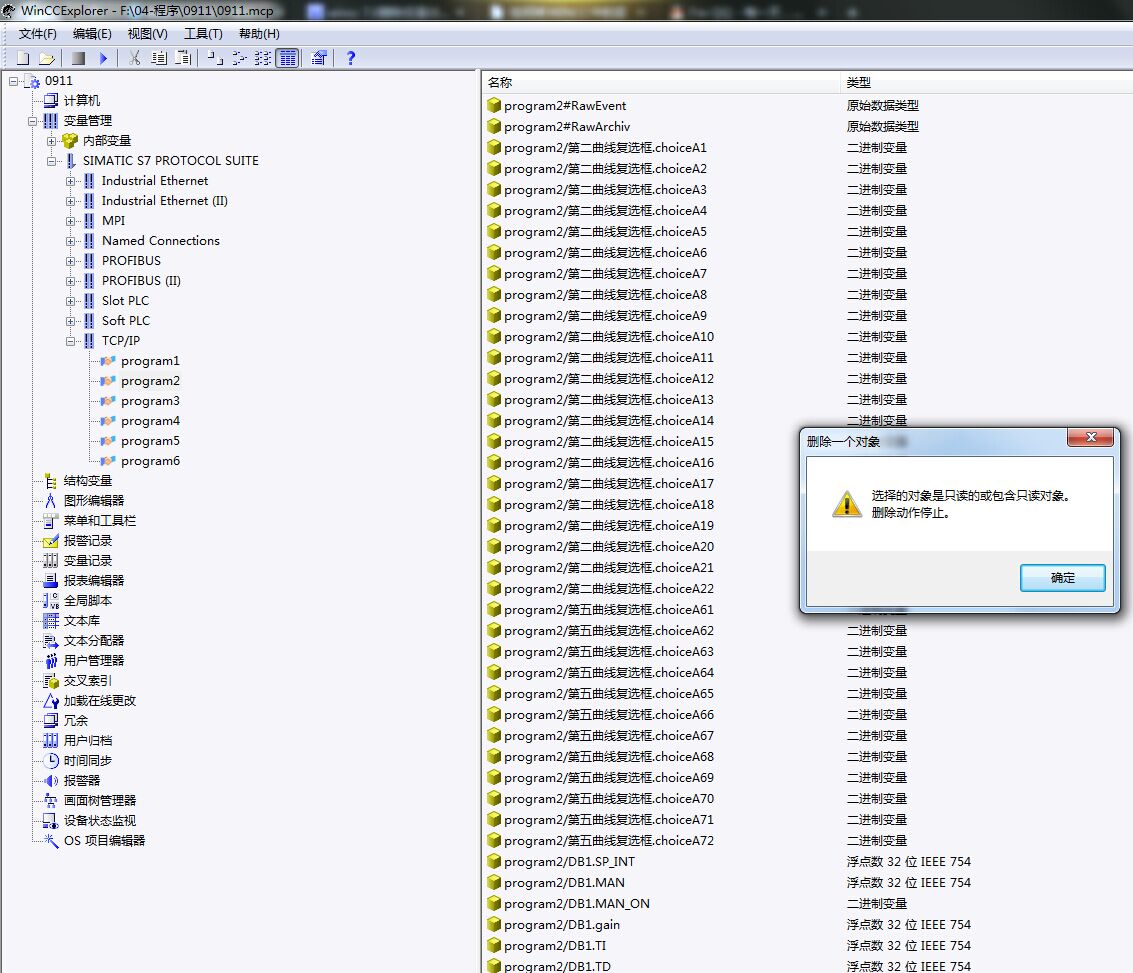1133x973 pixels.
Task: Select program2#RawEvent tag row
Action: click(565, 105)
